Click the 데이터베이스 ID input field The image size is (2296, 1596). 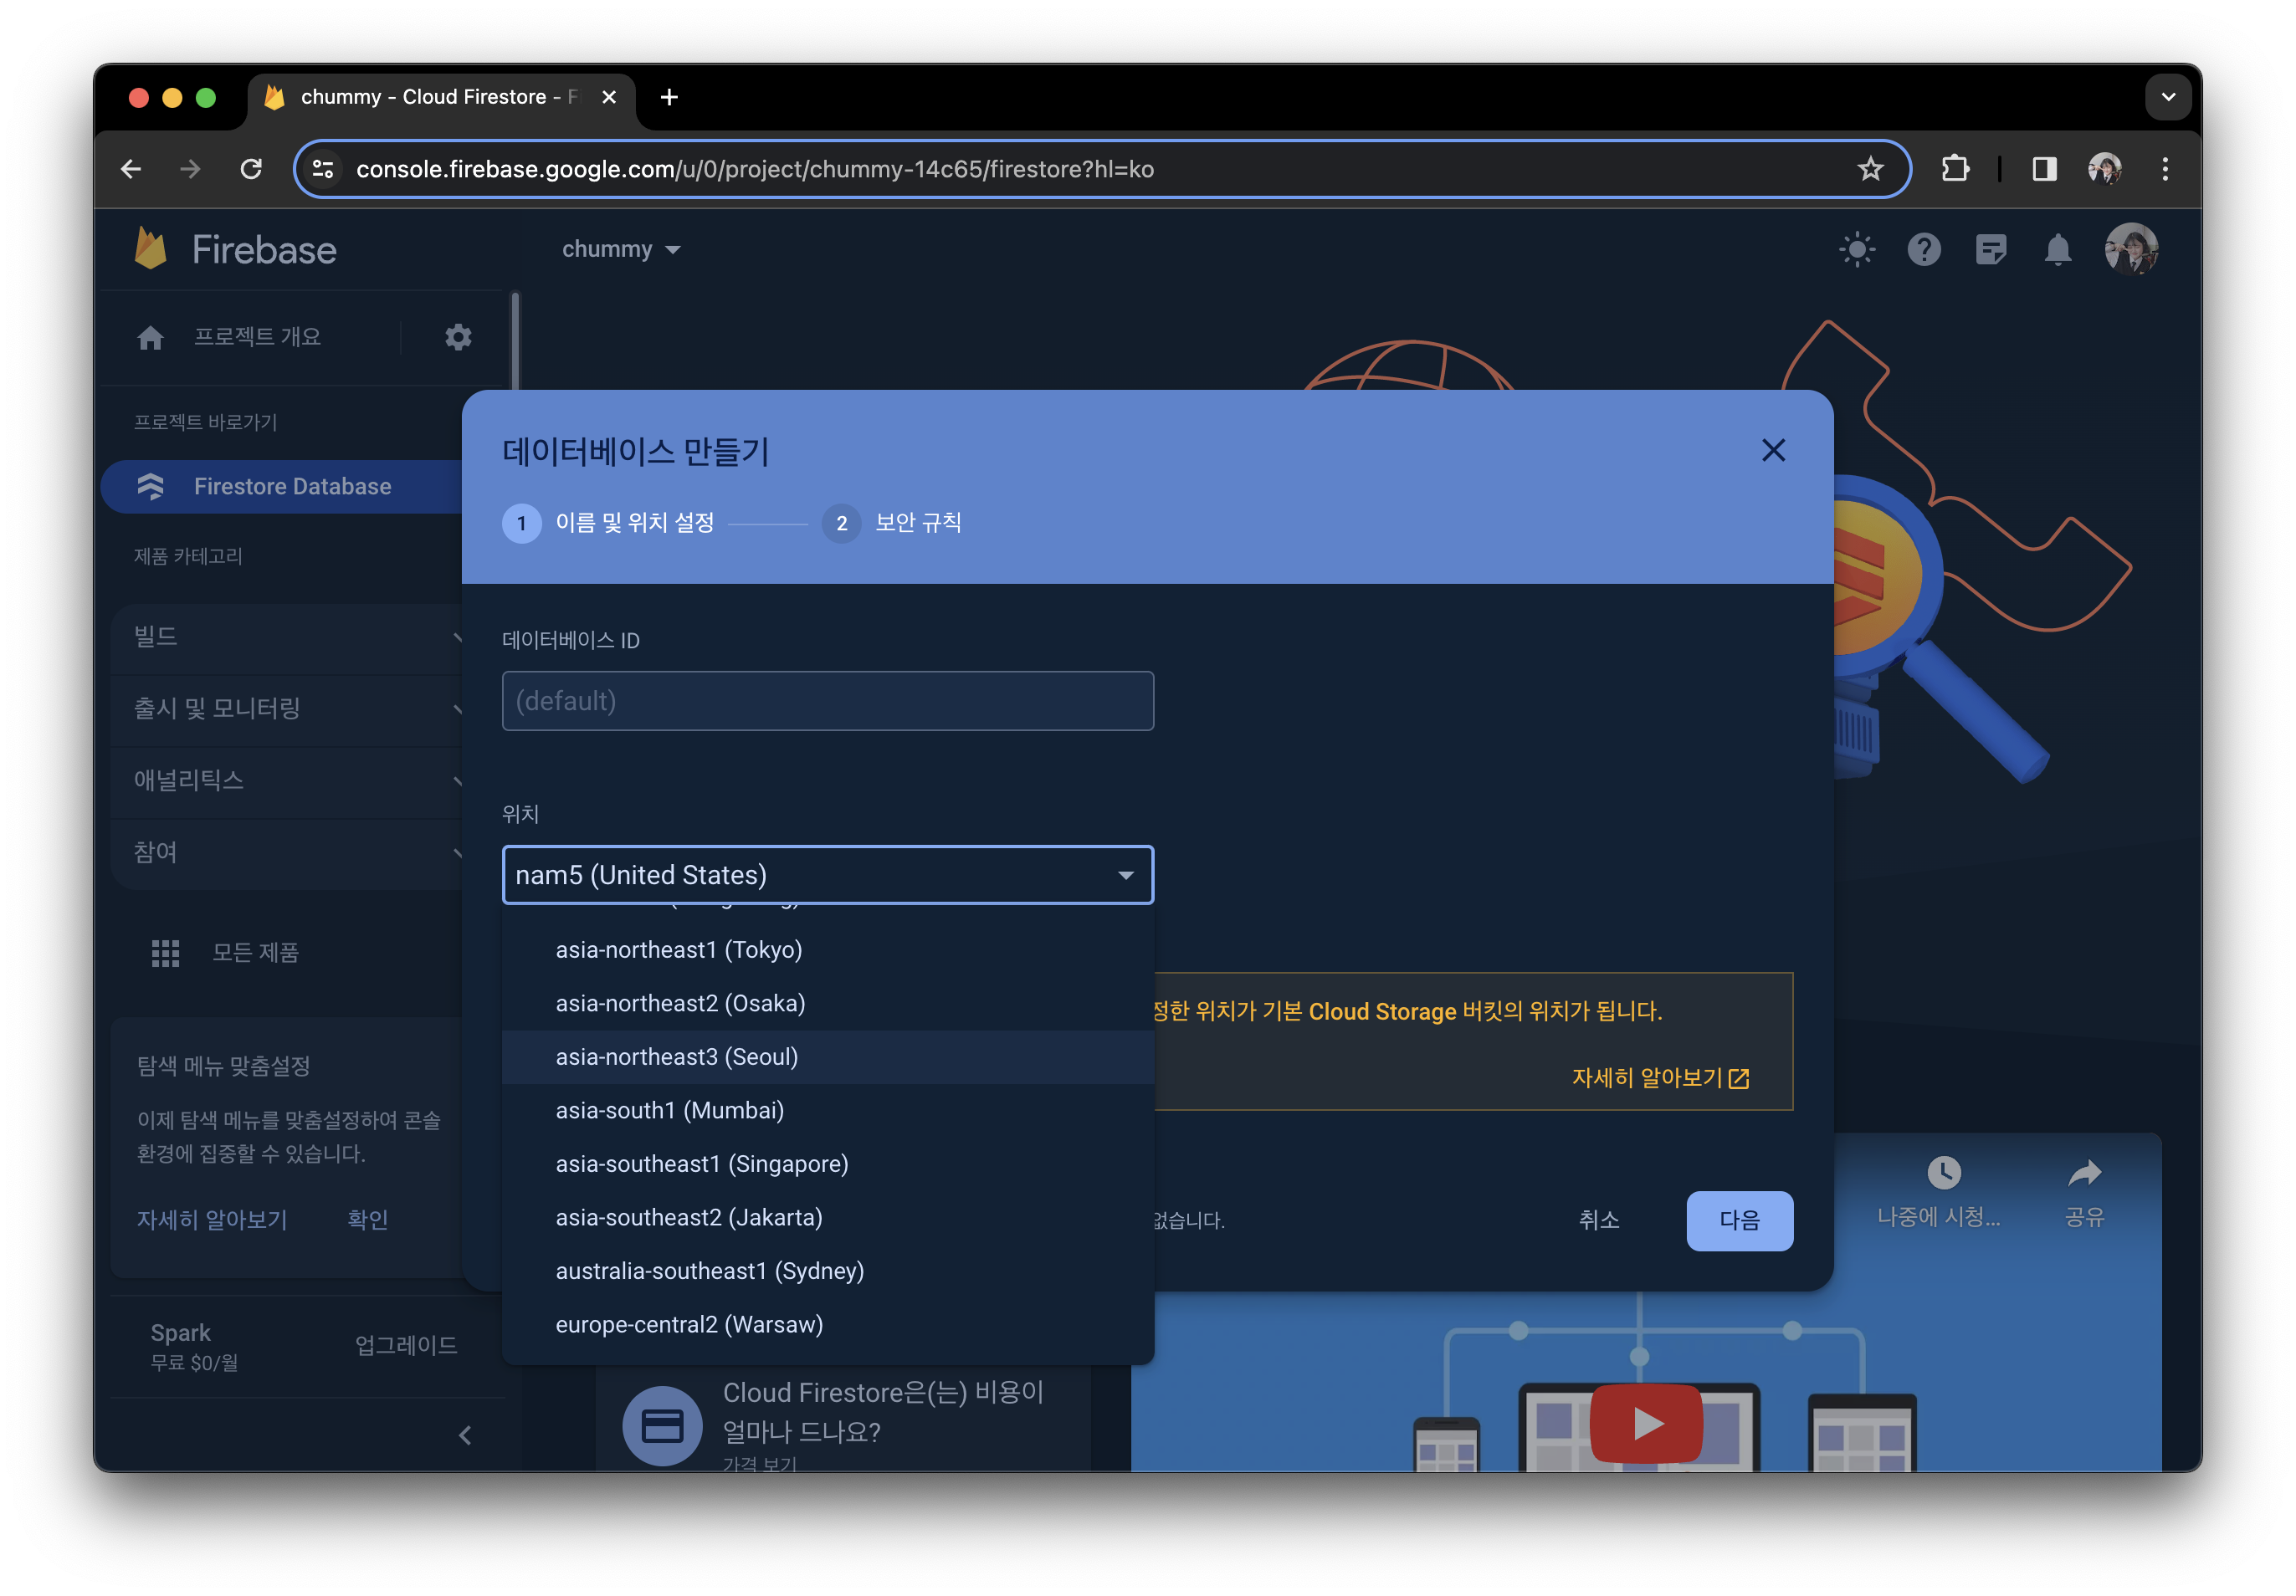[828, 701]
